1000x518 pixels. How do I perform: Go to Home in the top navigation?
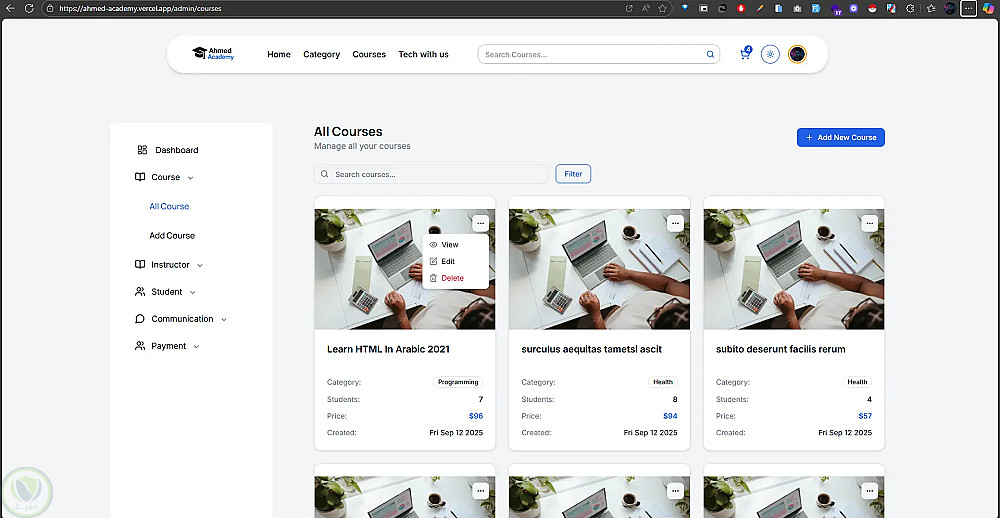pos(279,54)
